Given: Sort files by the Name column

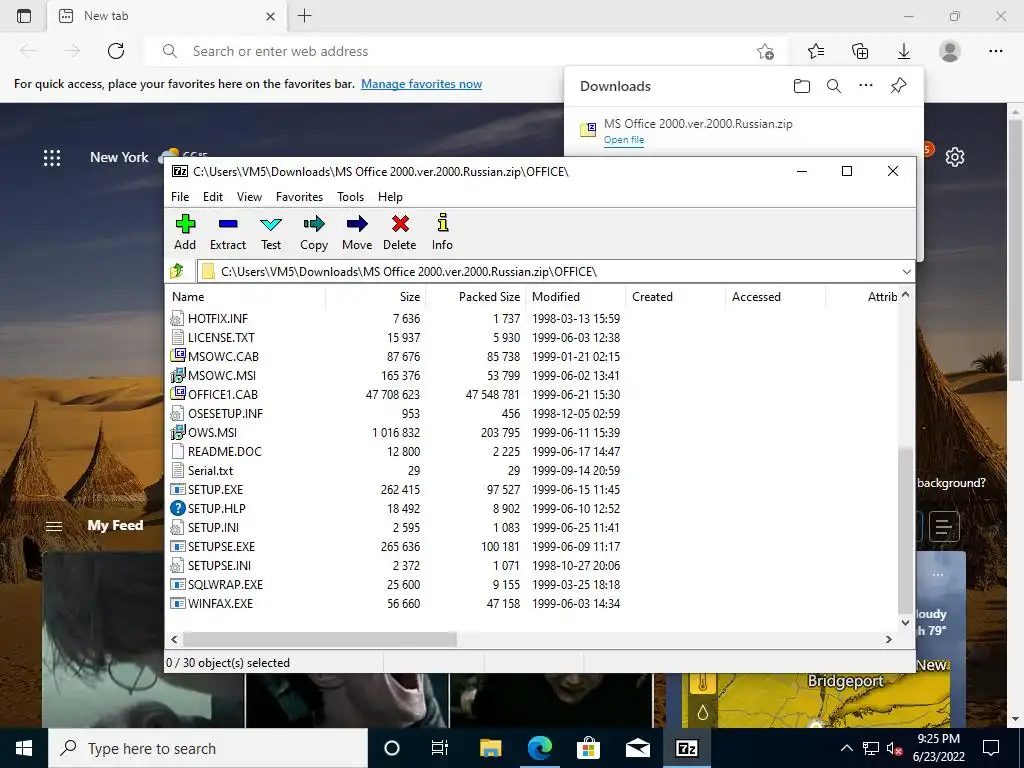Looking at the screenshot, I should [245, 296].
